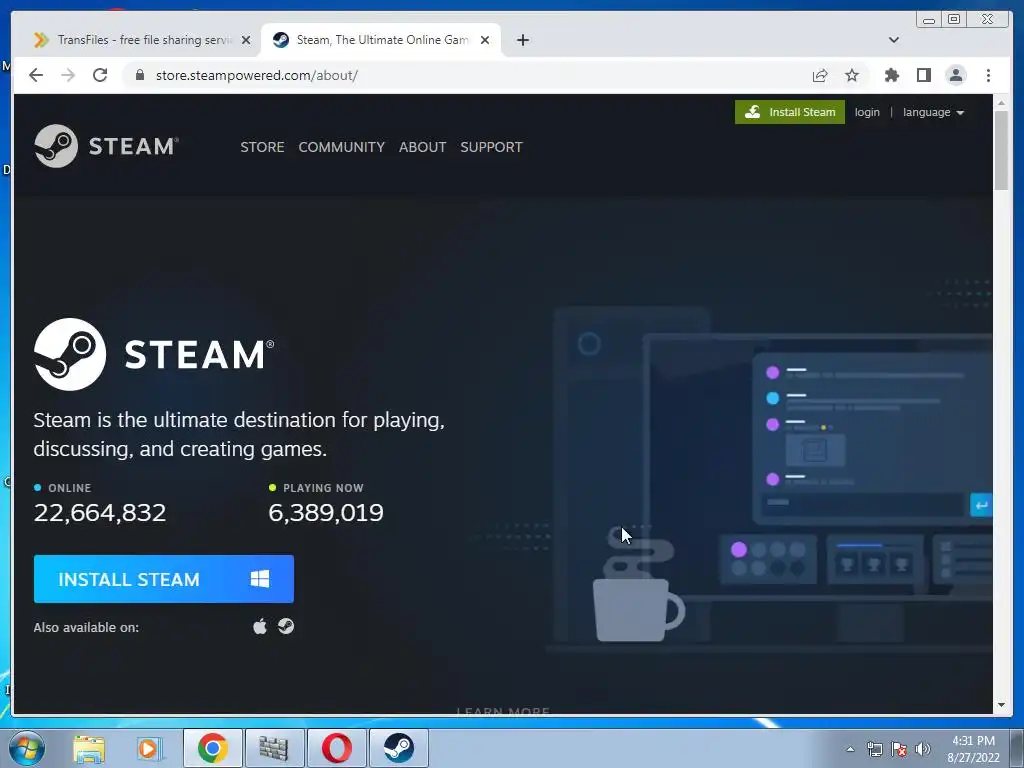The image size is (1024, 768).
Task: Switch to Chrome on the taskbar
Action: [213, 748]
